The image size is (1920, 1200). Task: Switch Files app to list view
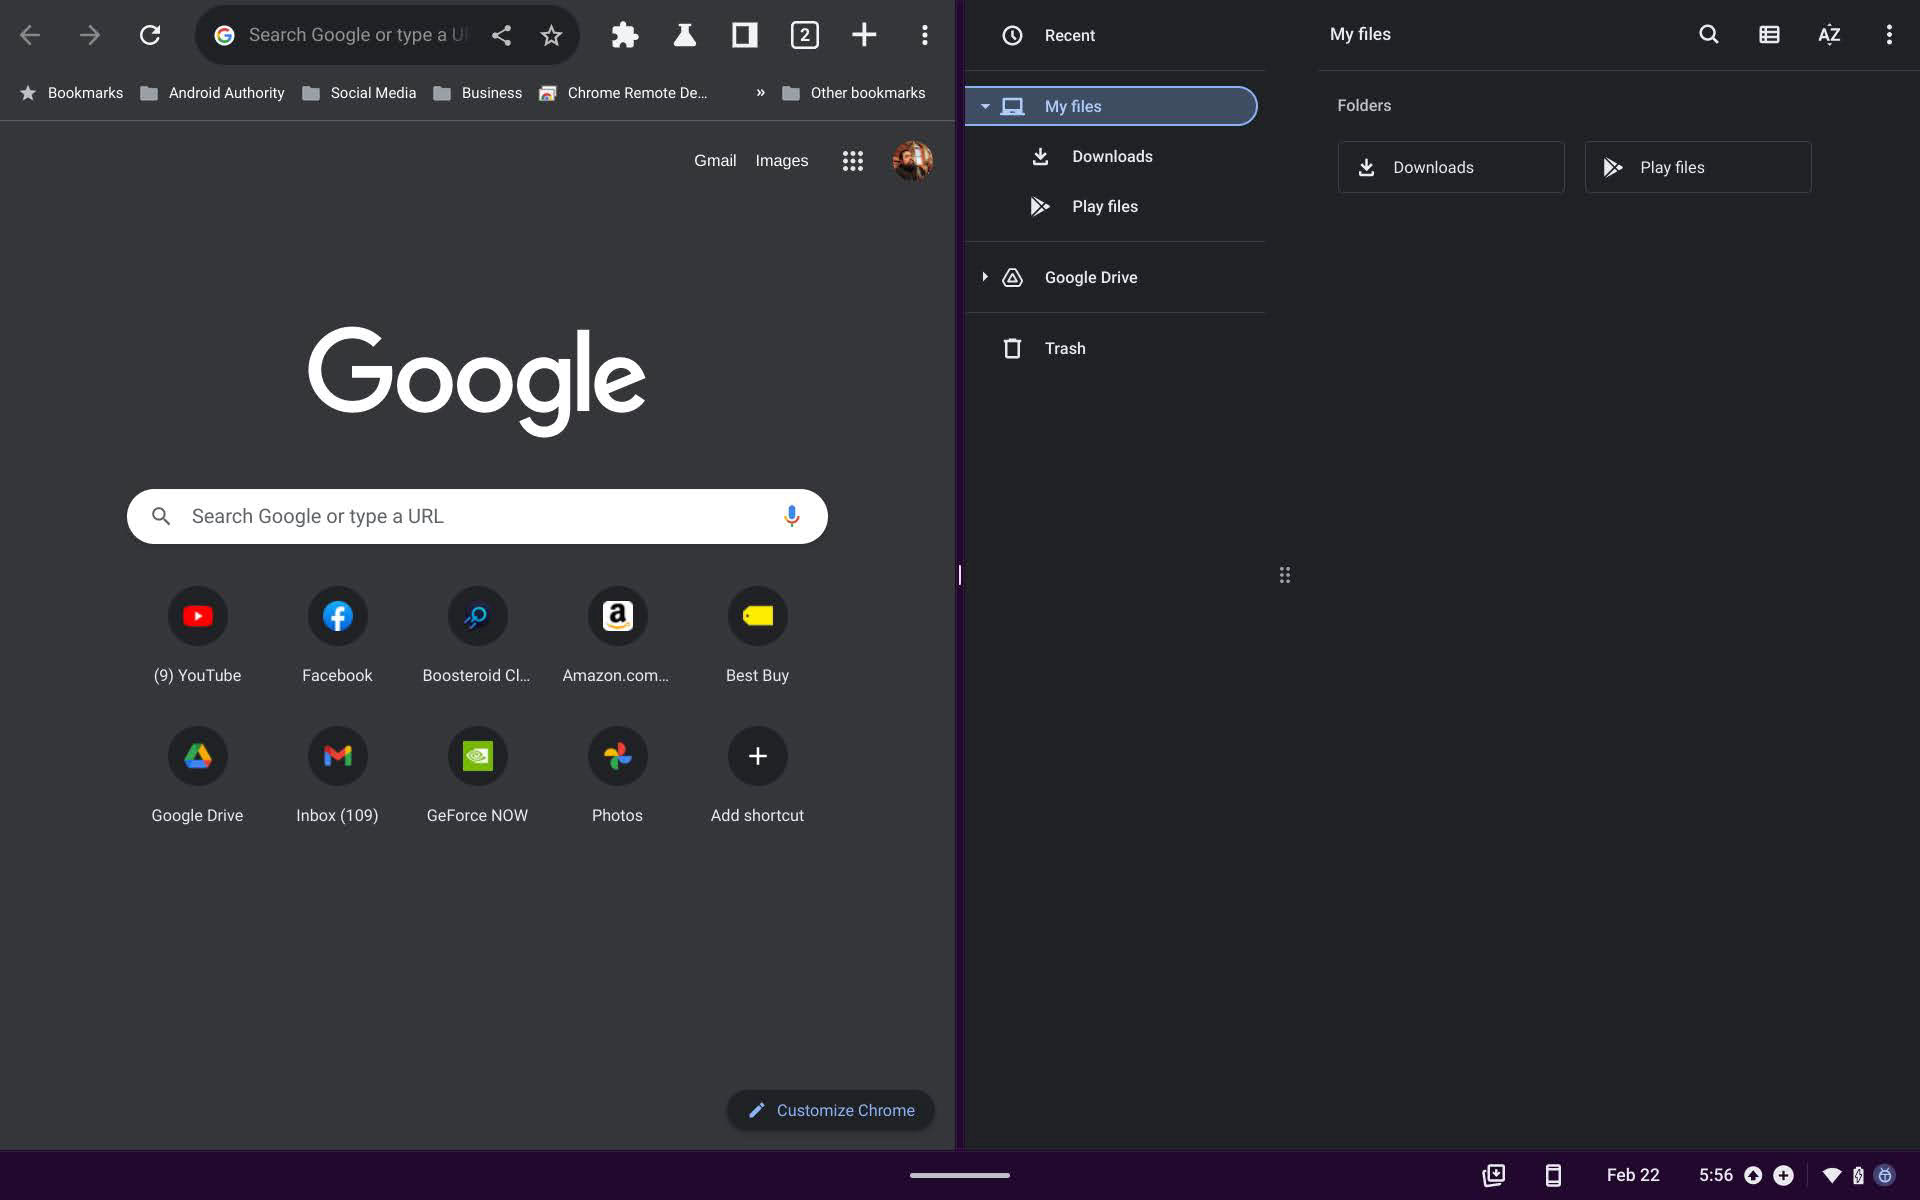coord(1768,35)
